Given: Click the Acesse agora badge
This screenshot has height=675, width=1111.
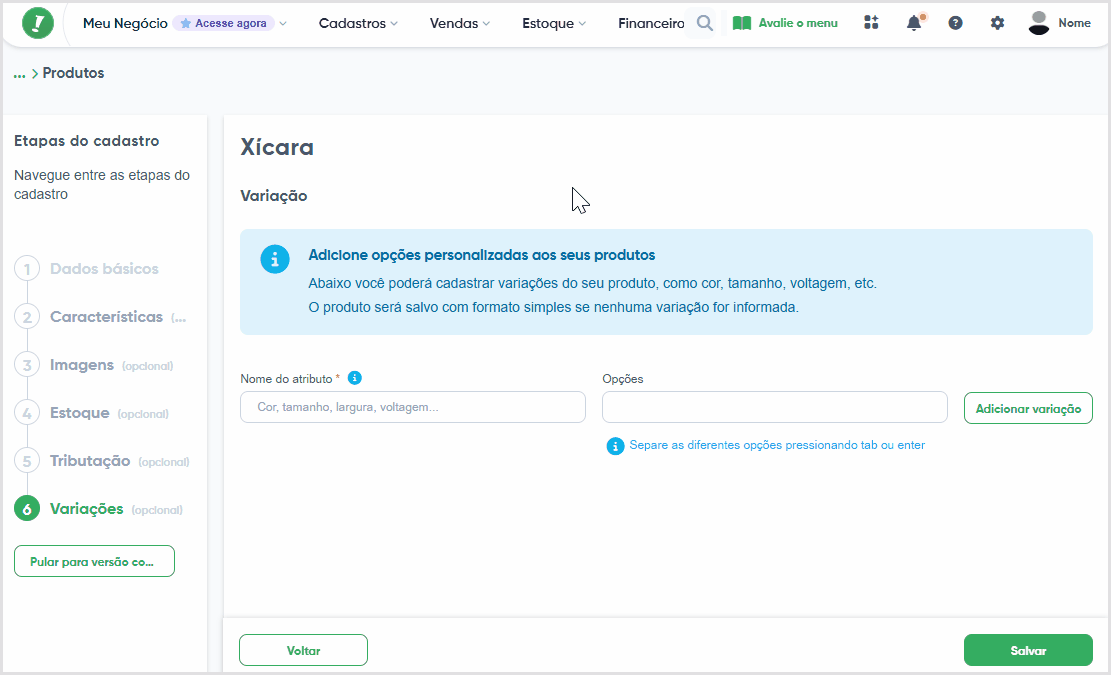Looking at the screenshot, I should (224, 23).
